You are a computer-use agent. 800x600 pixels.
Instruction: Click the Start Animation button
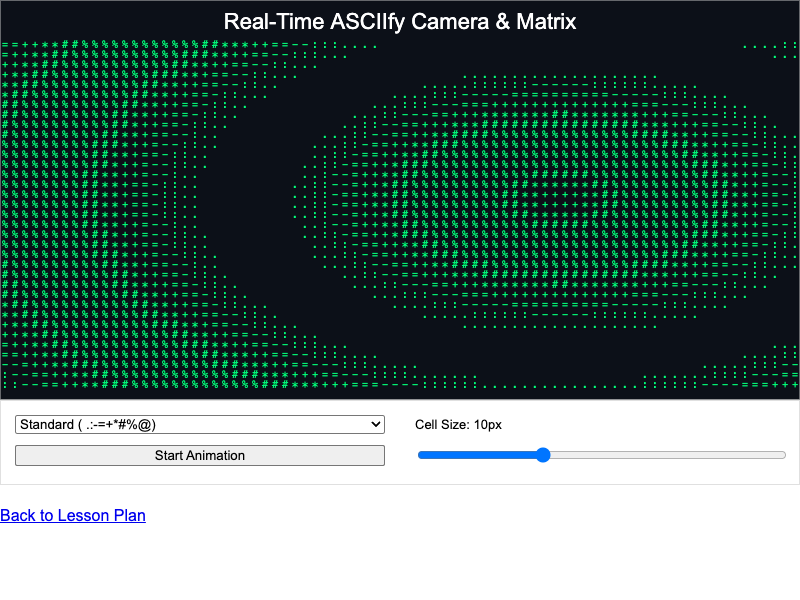tap(199, 455)
